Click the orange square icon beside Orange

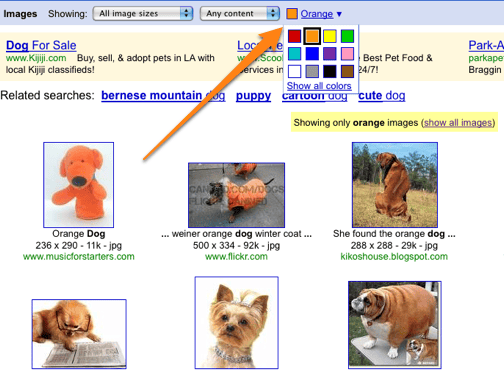coord(292,14)
